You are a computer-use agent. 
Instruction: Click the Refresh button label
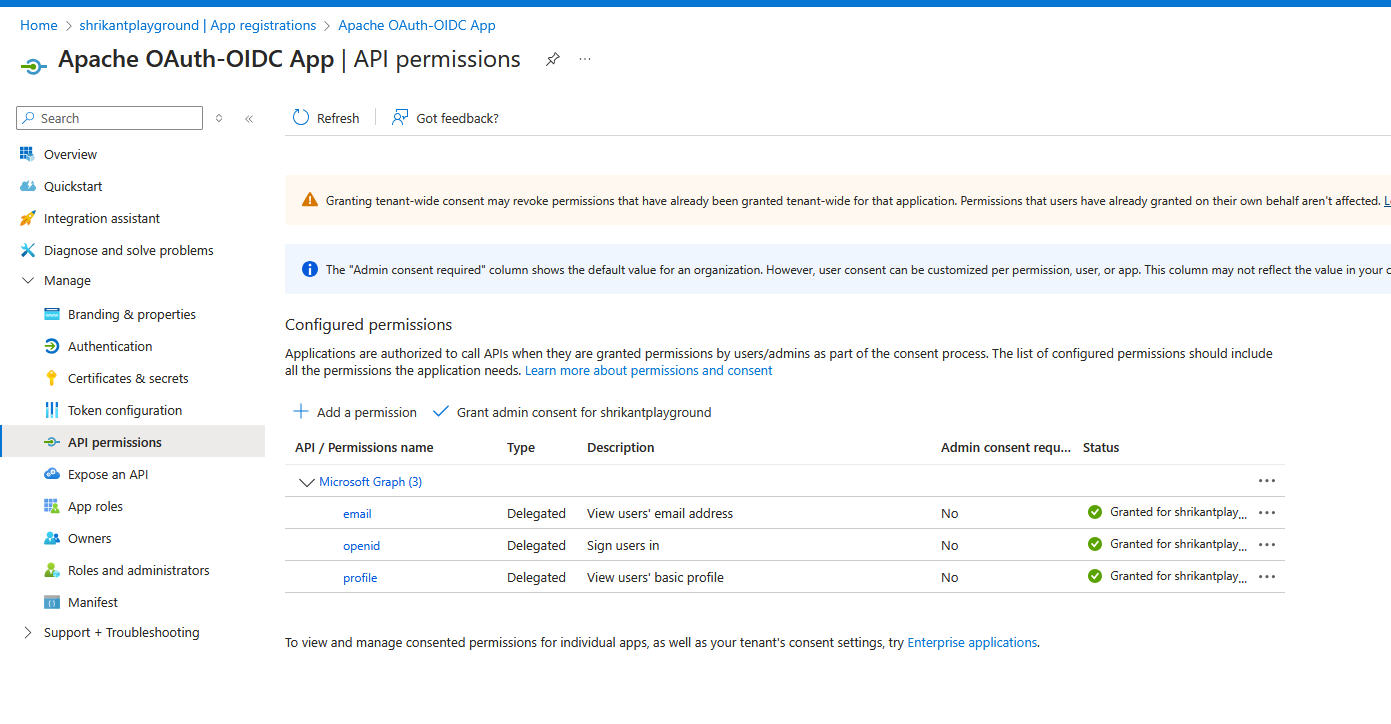(x=338, y=118)
